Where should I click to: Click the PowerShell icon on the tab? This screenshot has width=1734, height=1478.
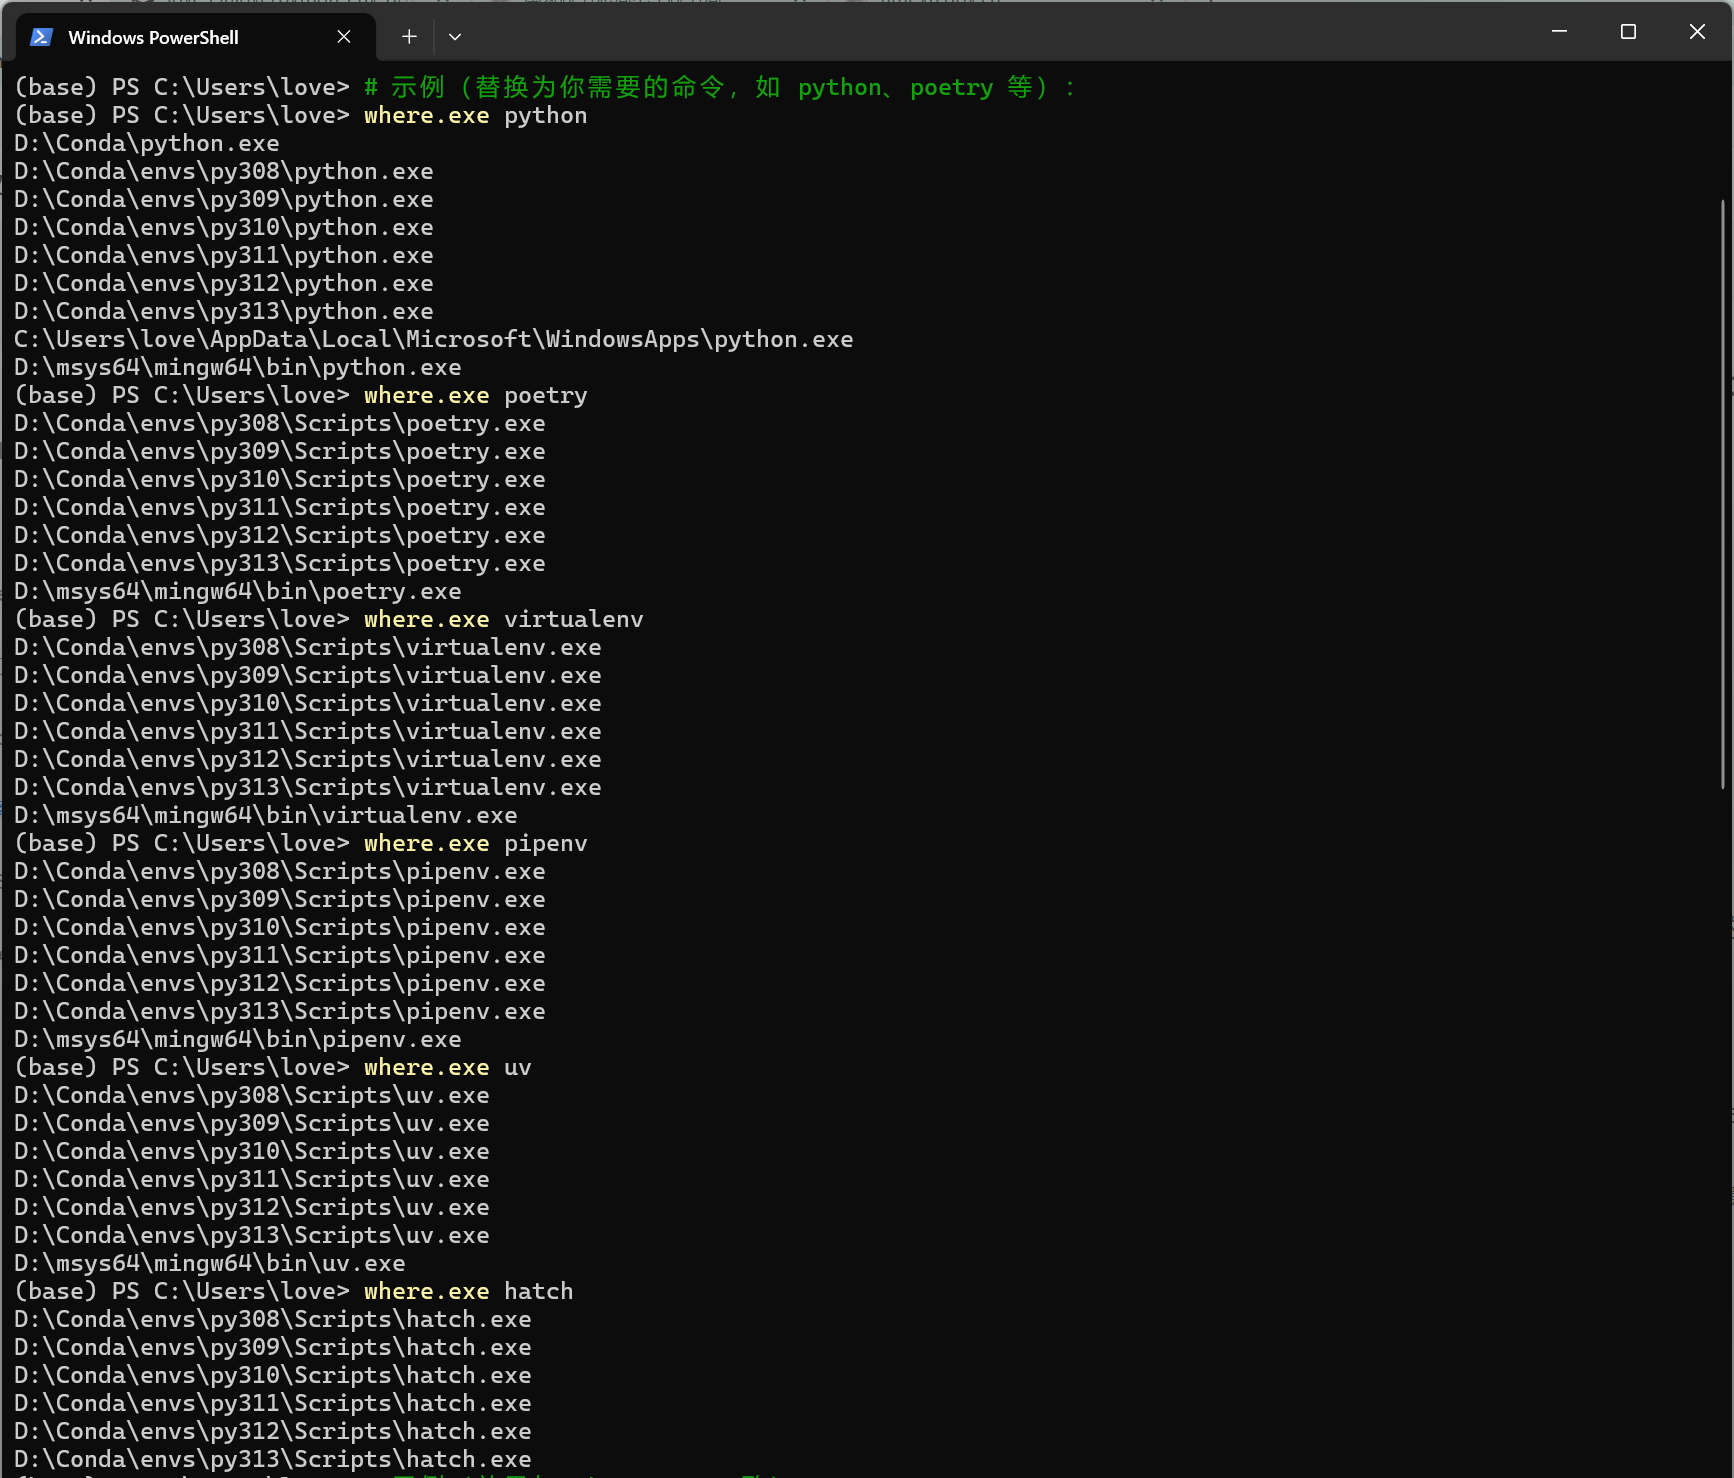point(40,36)
